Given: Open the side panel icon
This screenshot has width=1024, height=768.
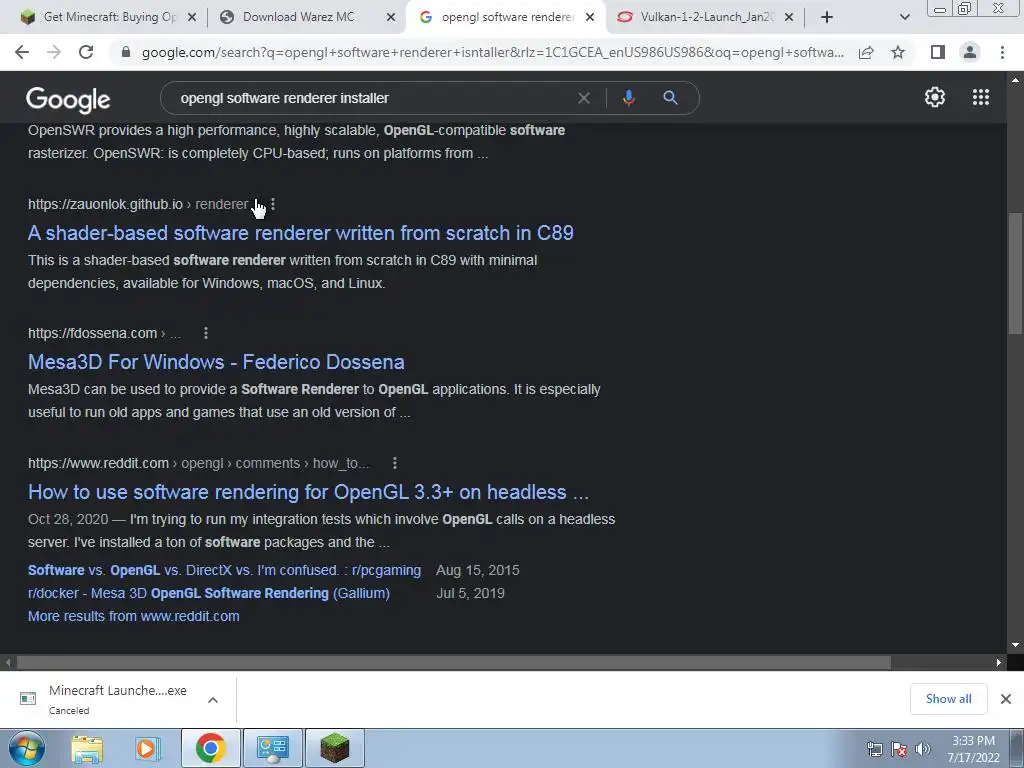Looking at the screenshot, I should [x=938, y=52].
